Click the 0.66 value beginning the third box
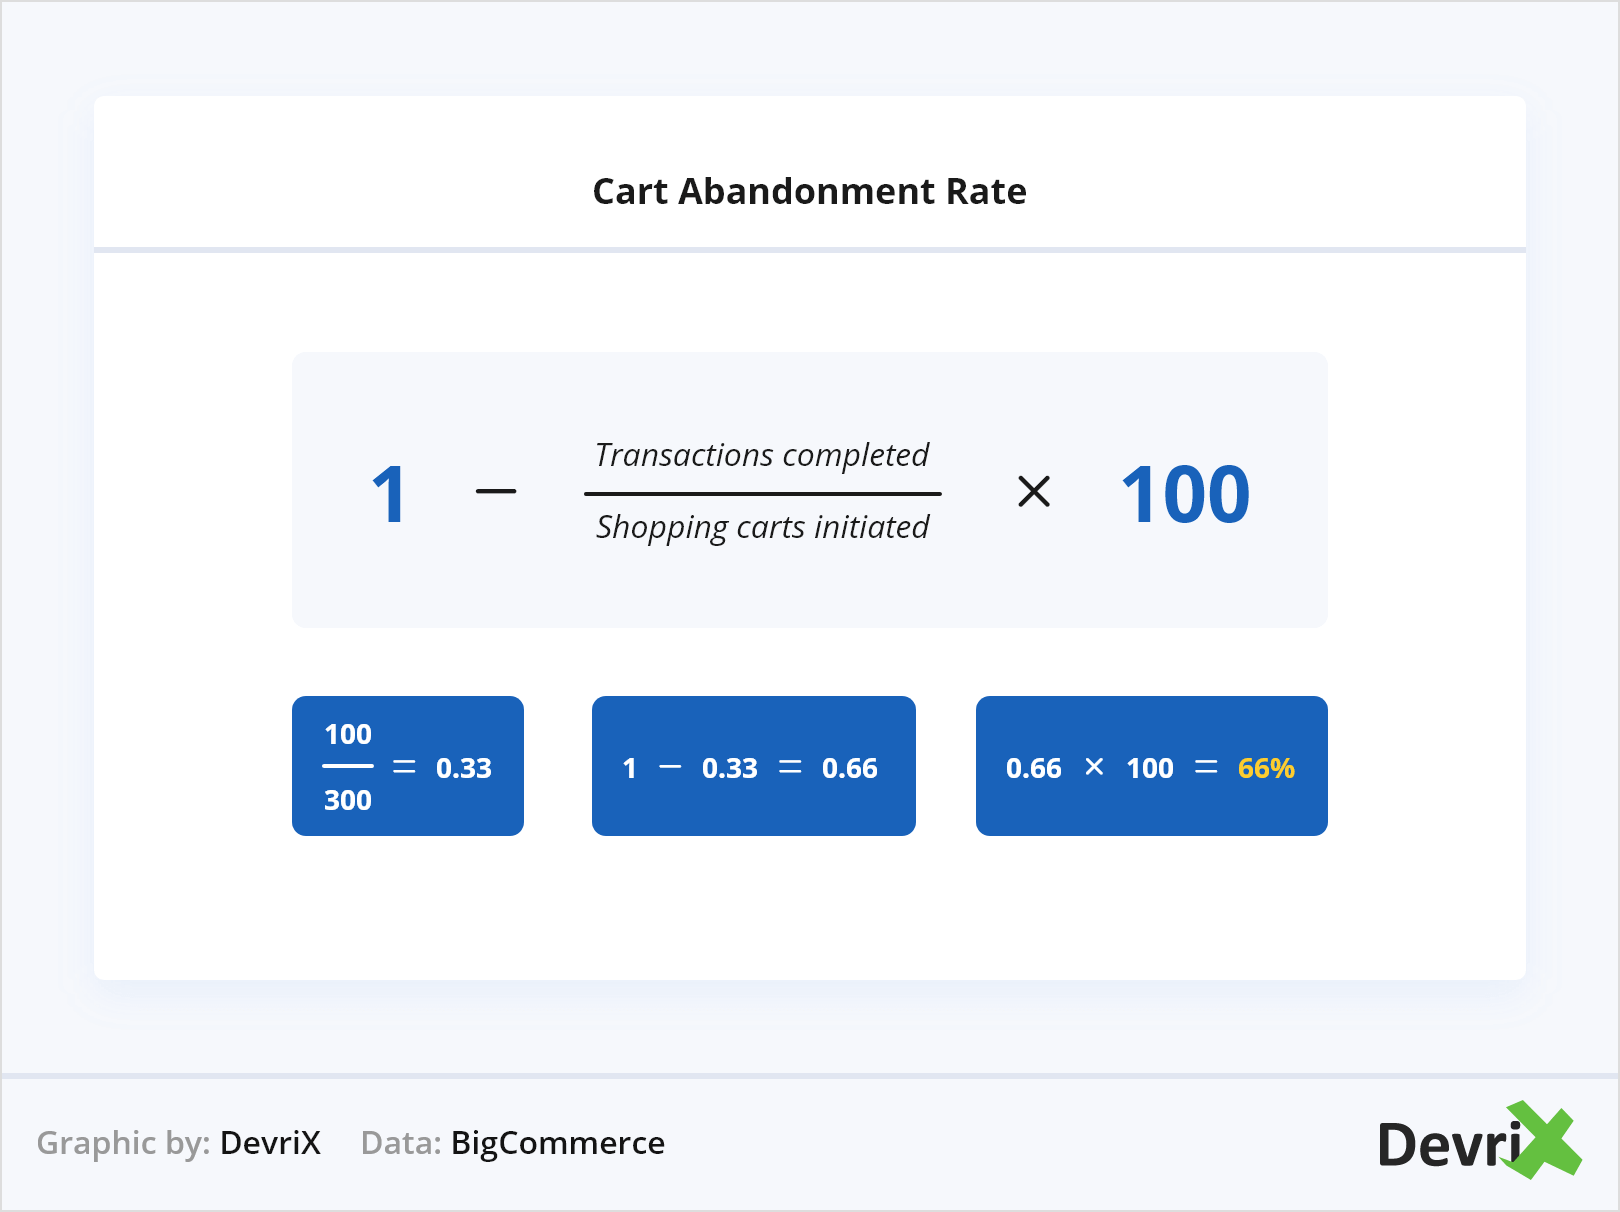 1034,768
